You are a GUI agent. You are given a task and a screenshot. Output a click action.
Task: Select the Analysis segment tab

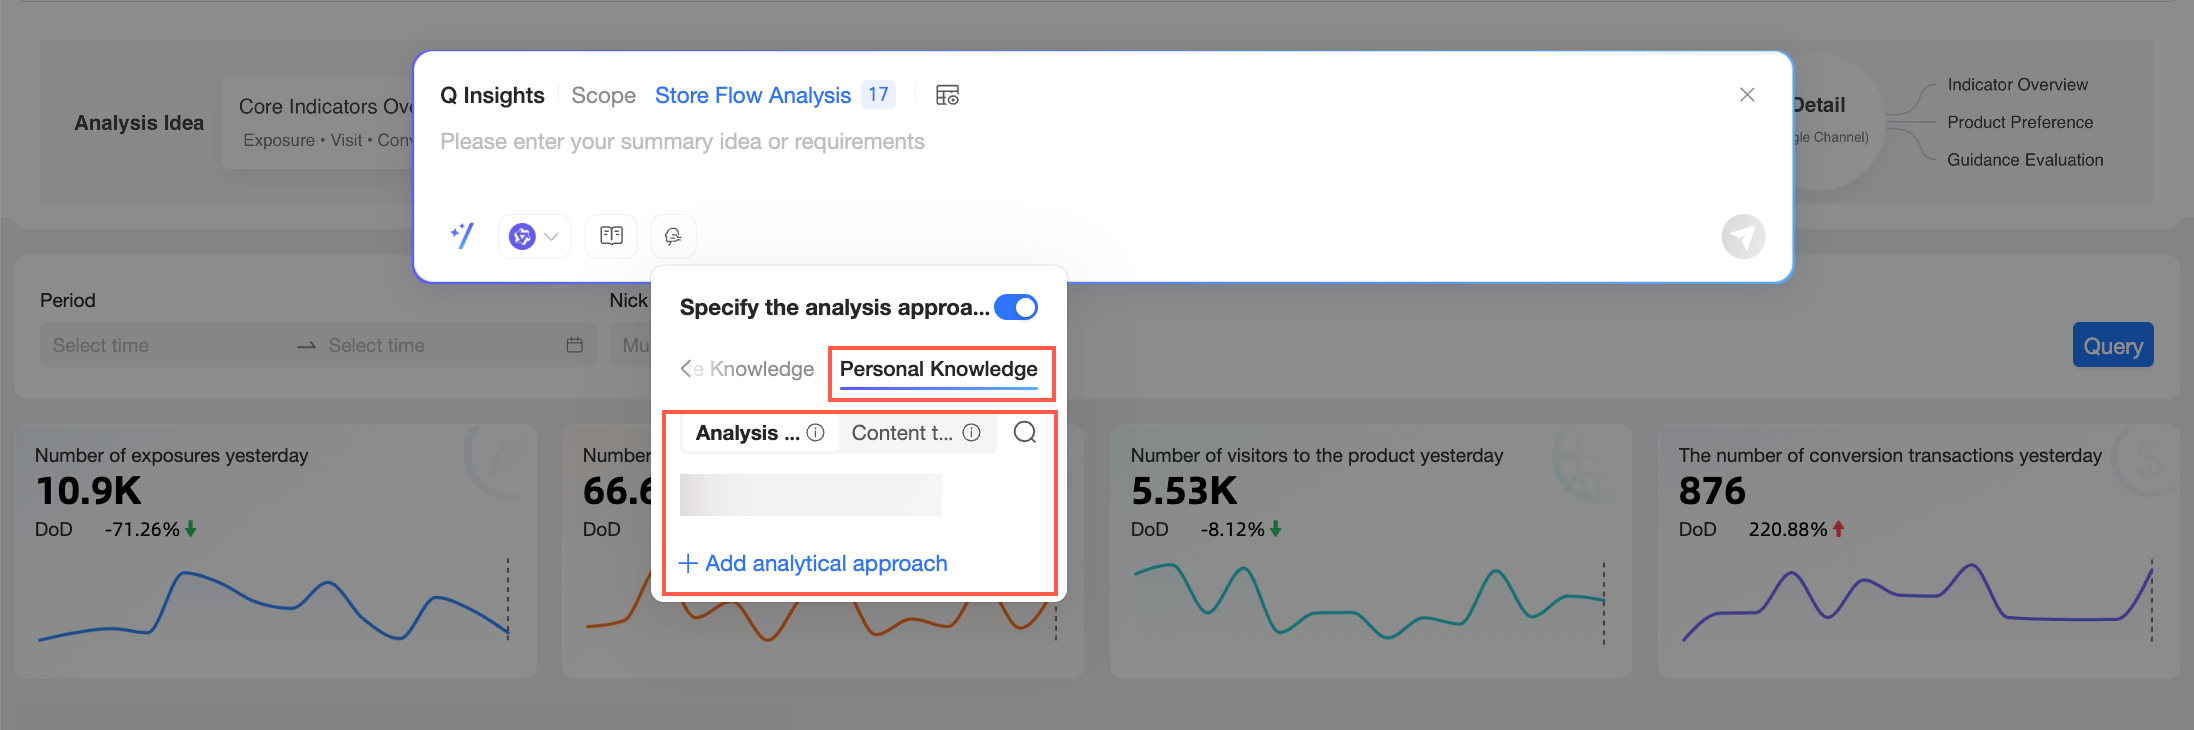tap(759, 433)
